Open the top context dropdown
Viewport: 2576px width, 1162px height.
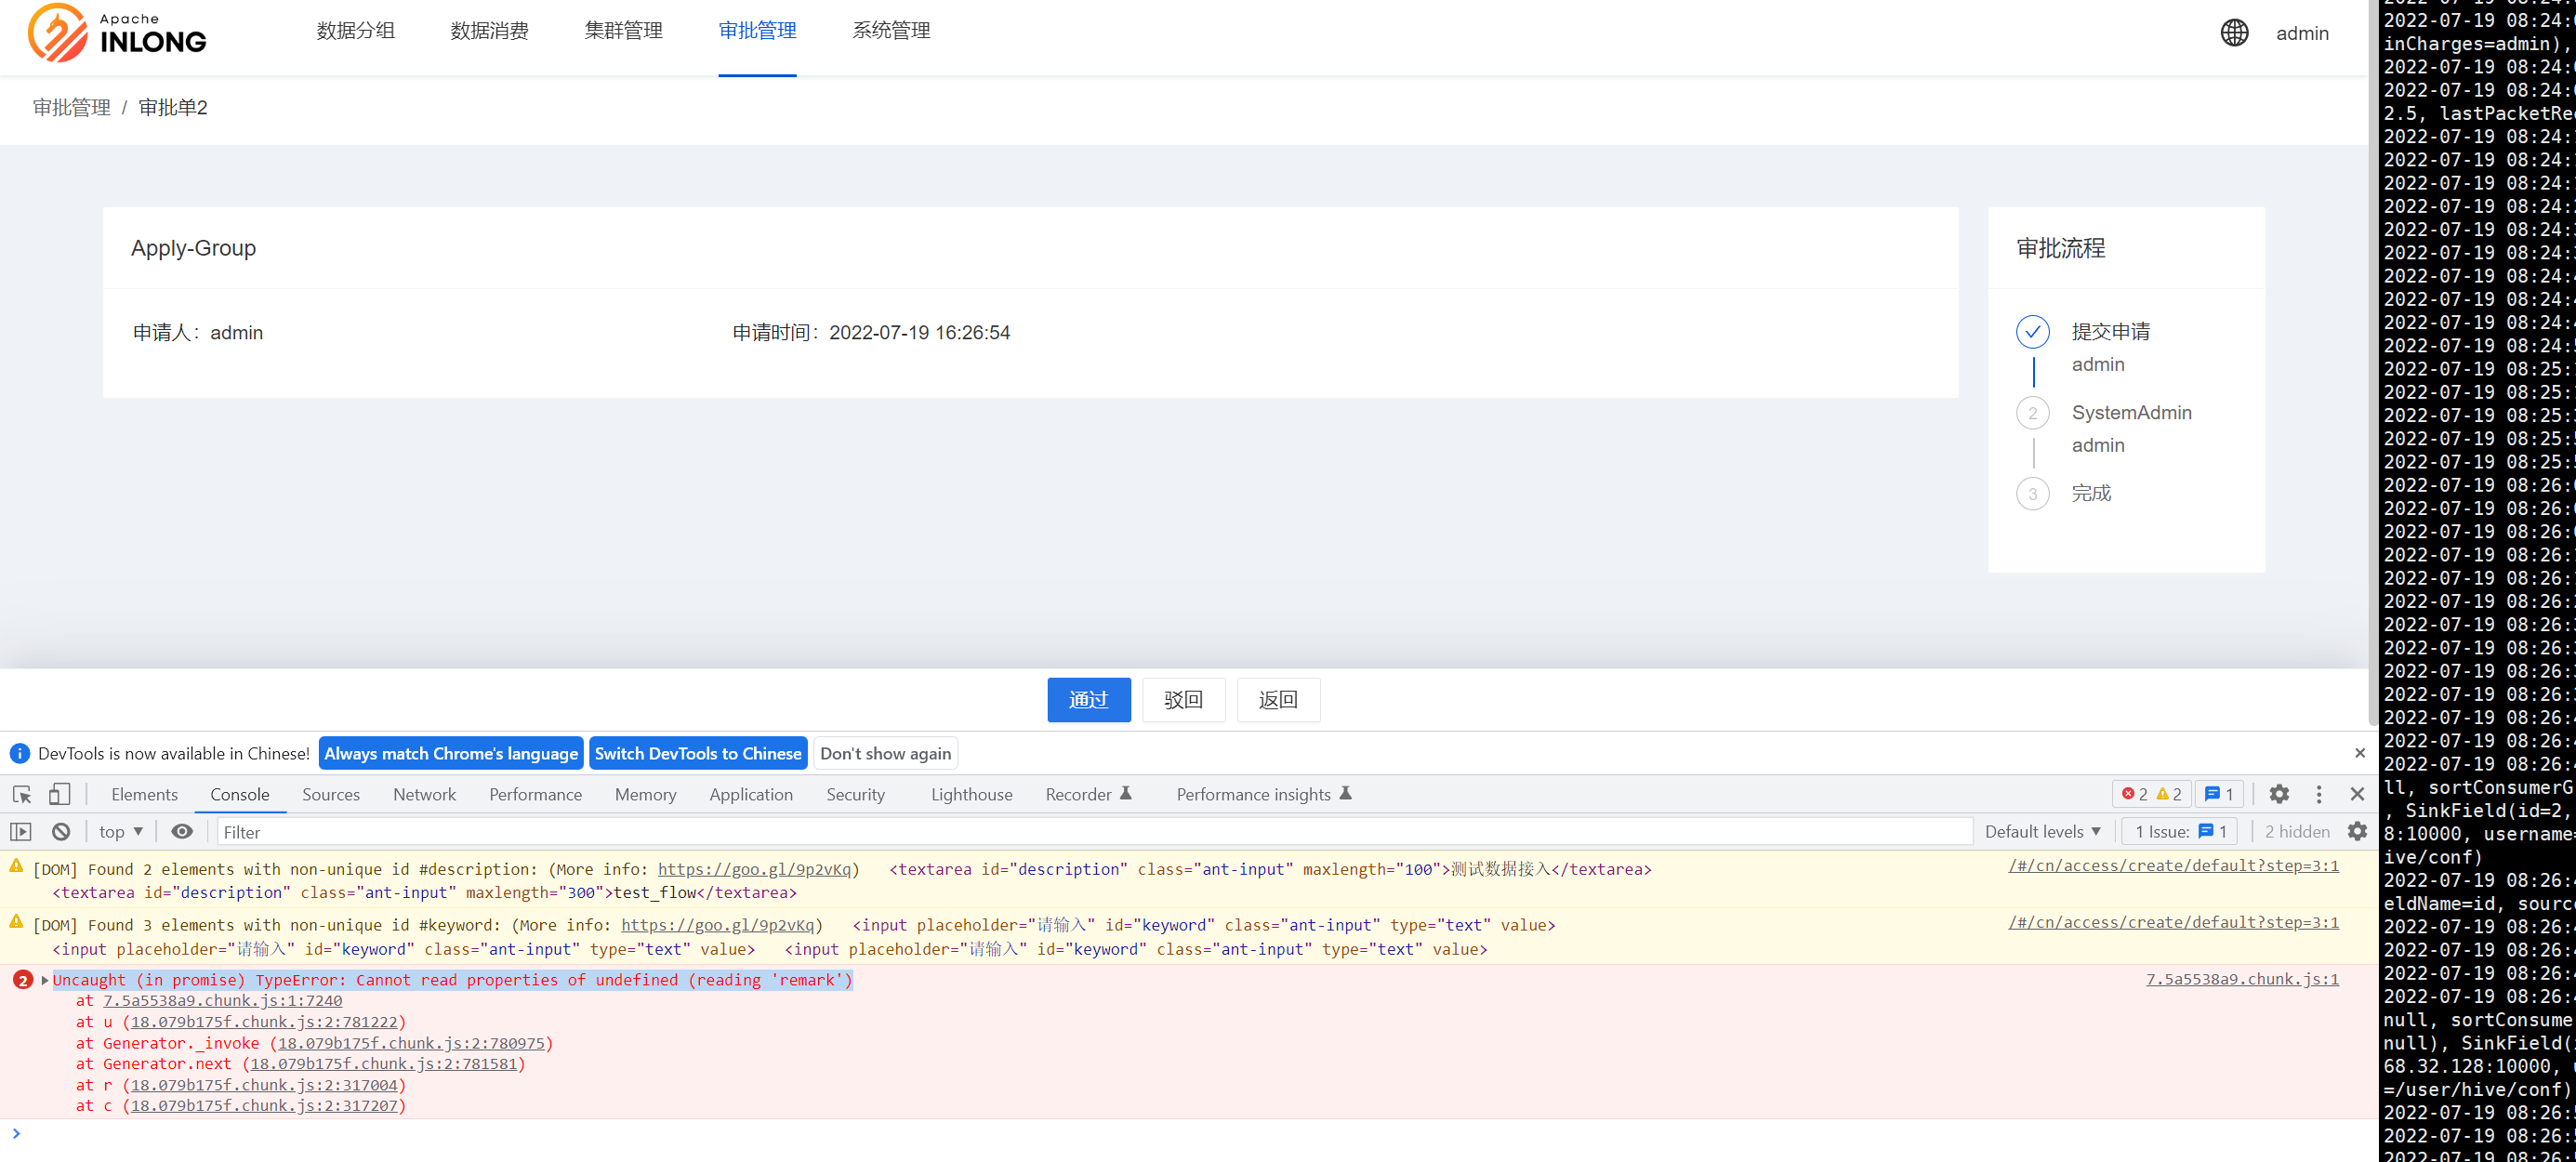pos(121,831)
